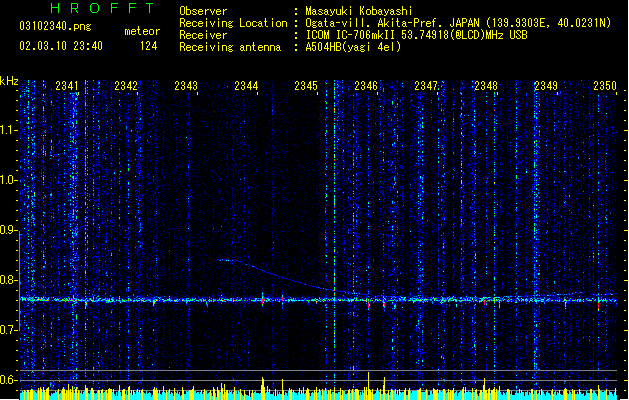
Task: Click the 2344 time marker
Action: tap(246, 86)
